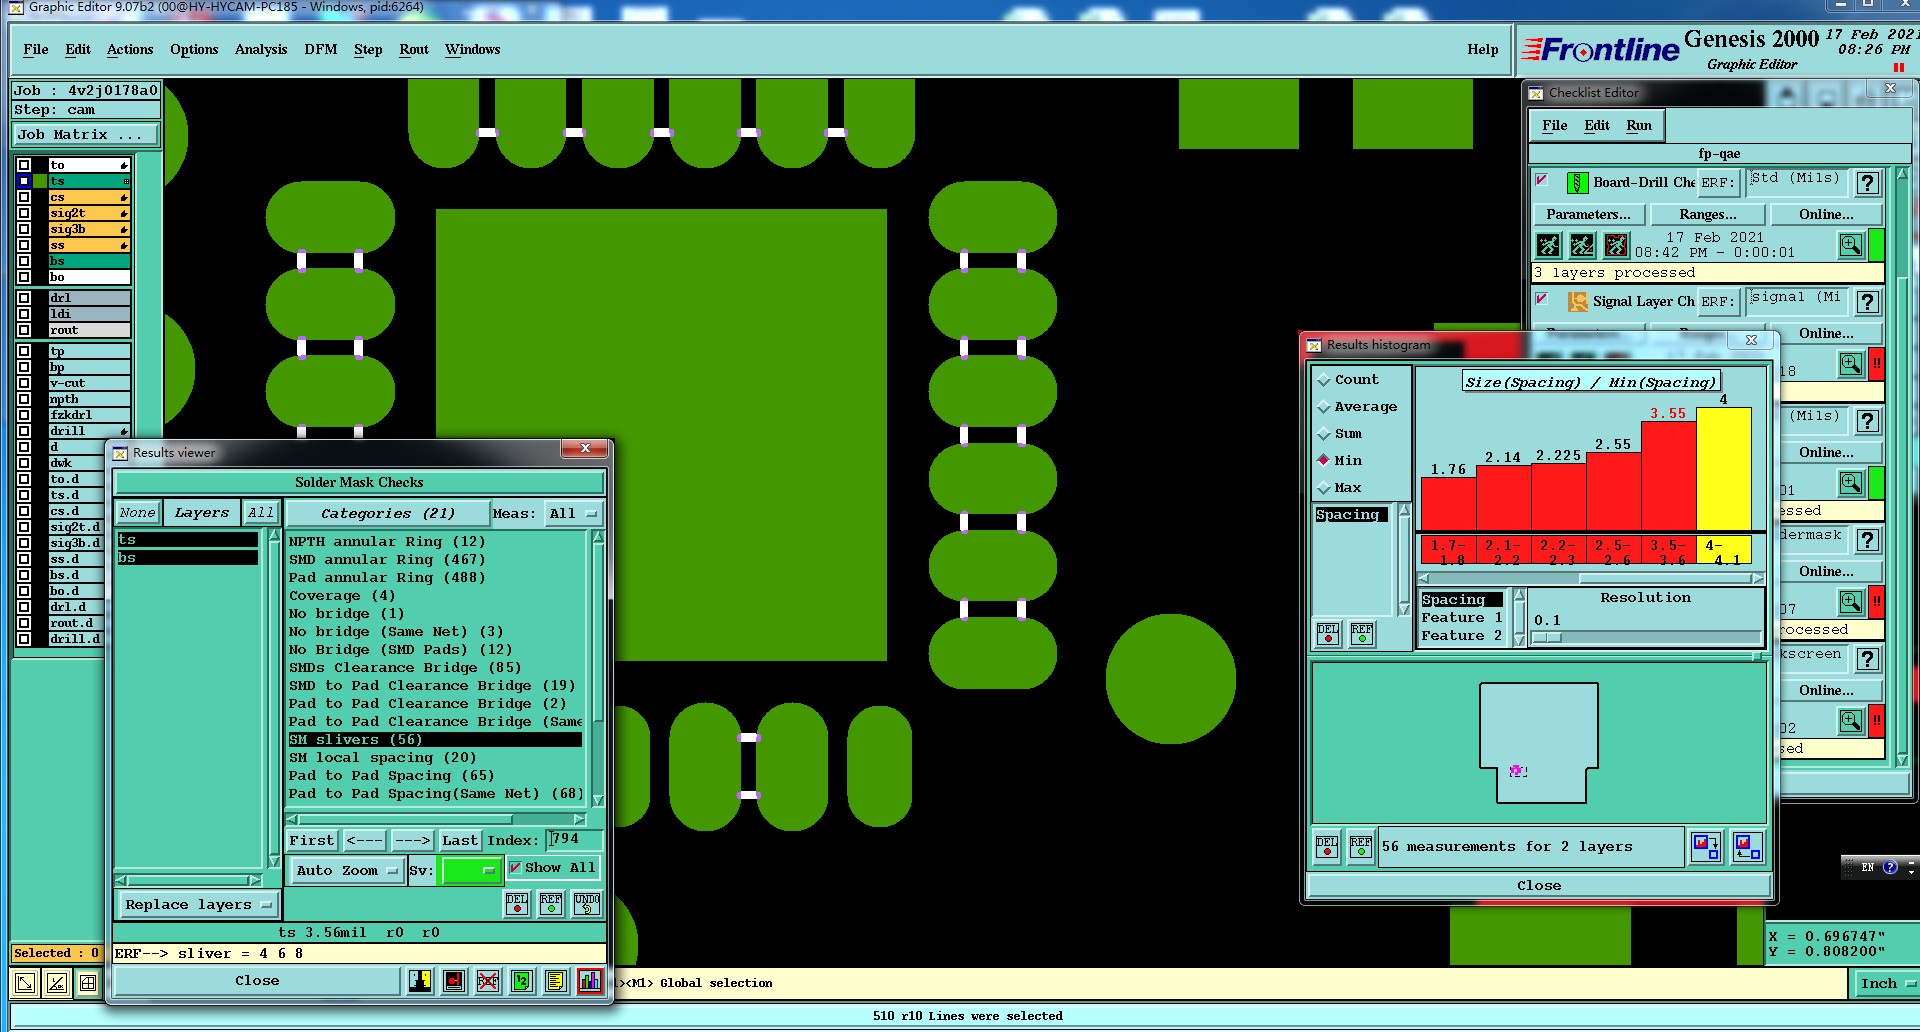Click the second blue-red transfer icon in histogram
The height and width of the screenshot is (1032, 1920).
pos(1748,847)
